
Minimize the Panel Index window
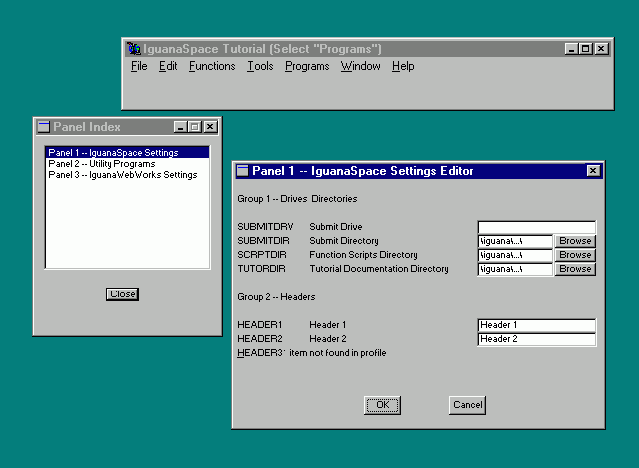click(x=180, y=127)
